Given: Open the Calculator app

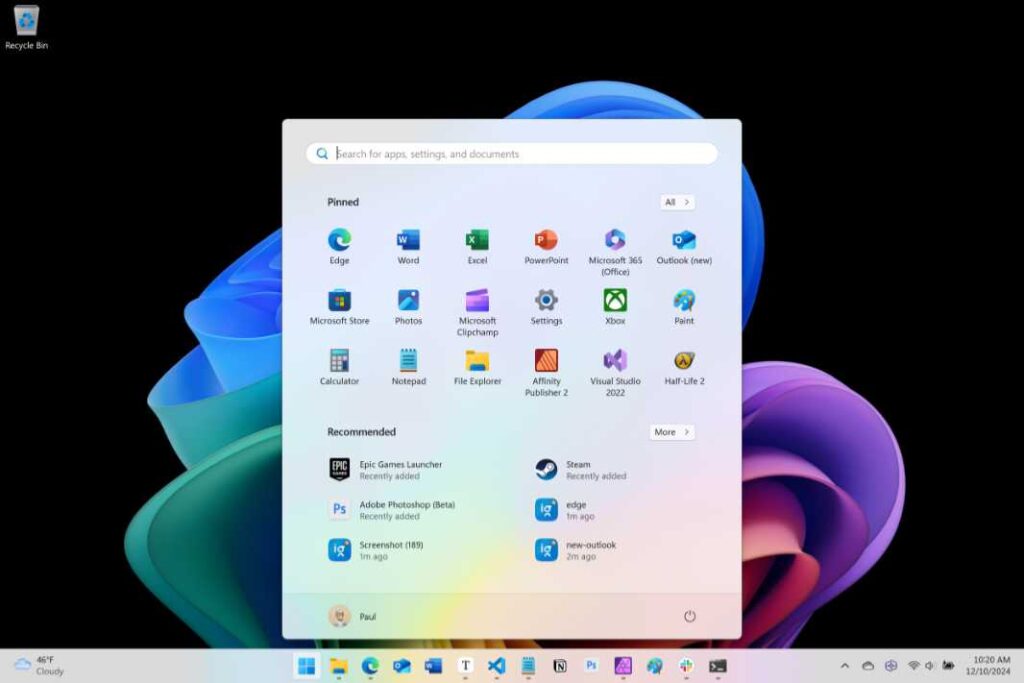Looking at the screenshot, I should point(339,362).
